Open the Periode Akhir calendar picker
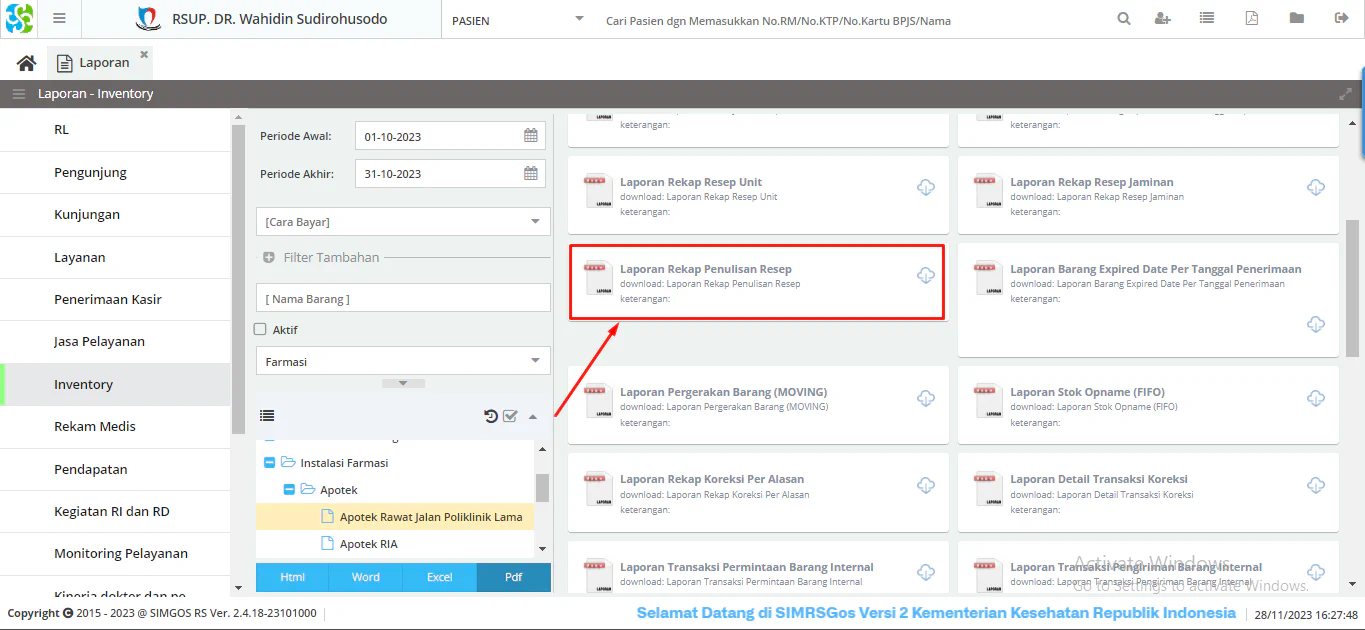This screenshot has height=630, width=1365. point(531,173)
